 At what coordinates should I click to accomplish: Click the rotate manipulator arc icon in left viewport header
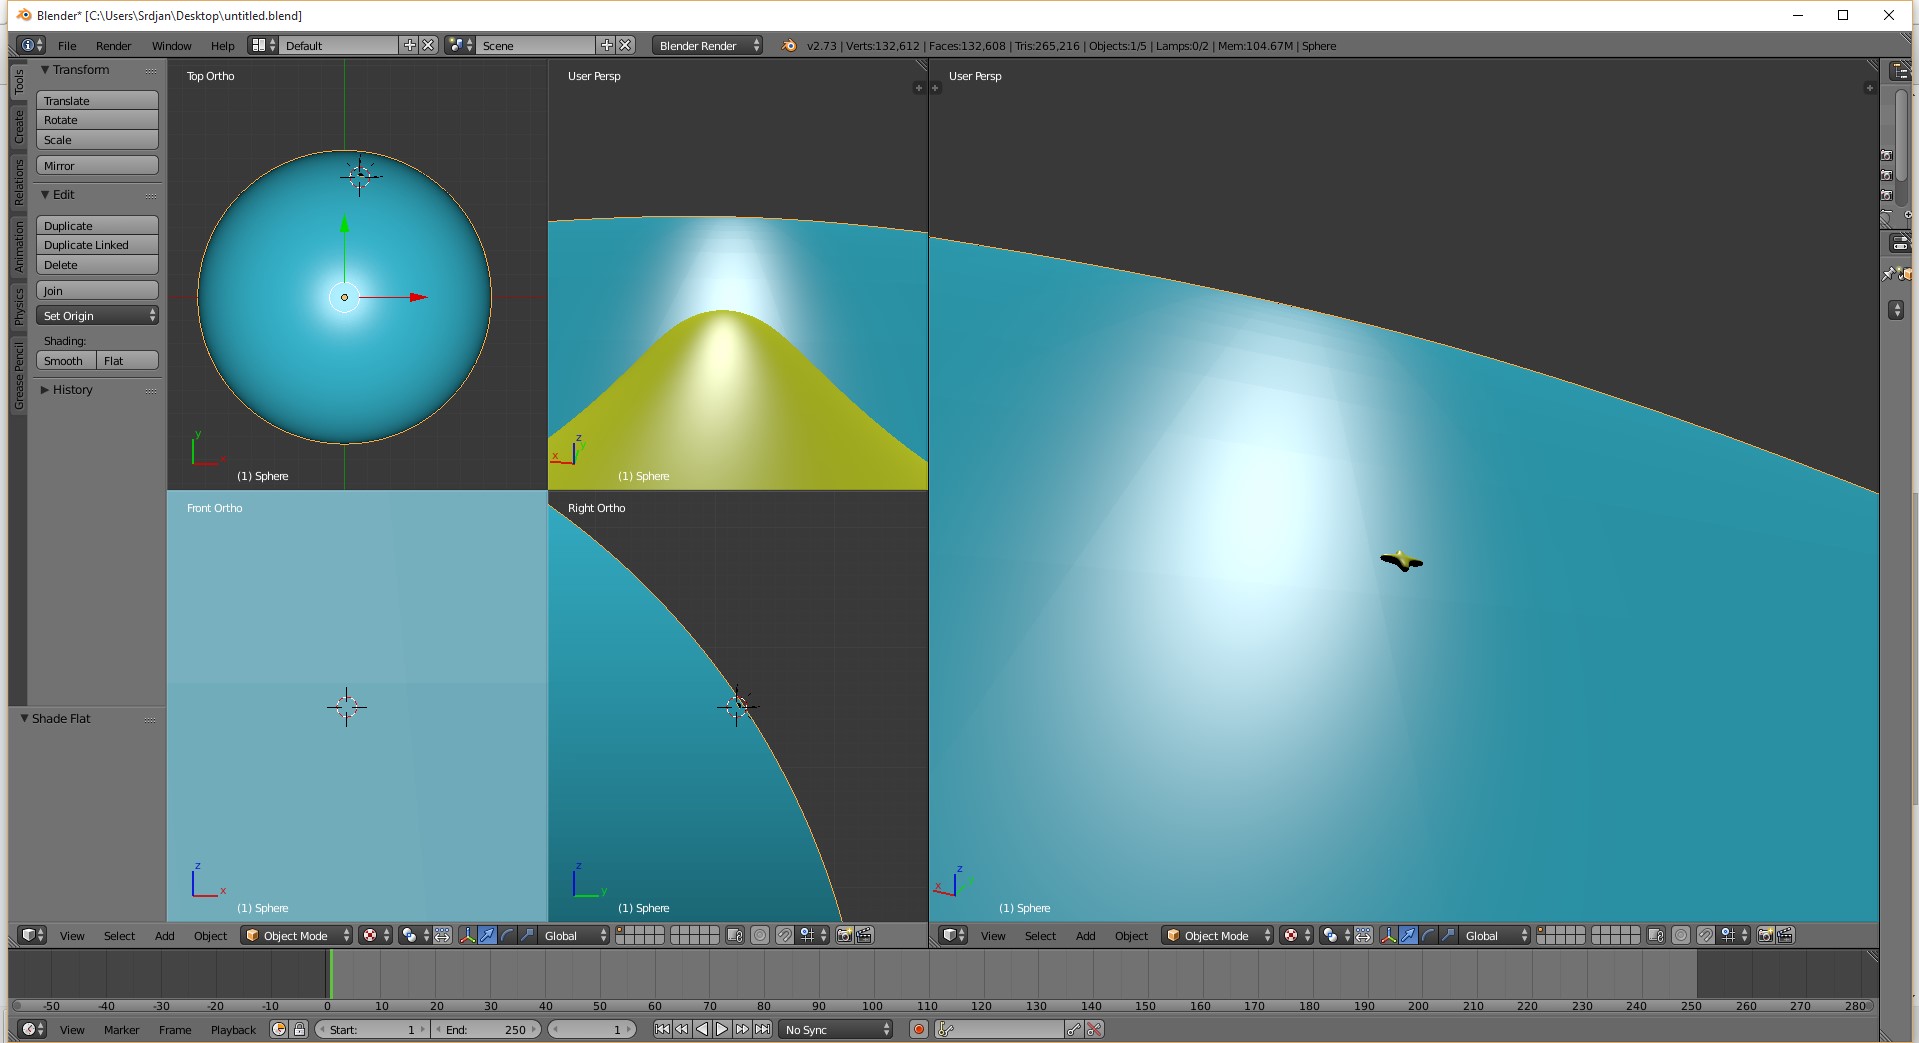[x=507, y=936]
